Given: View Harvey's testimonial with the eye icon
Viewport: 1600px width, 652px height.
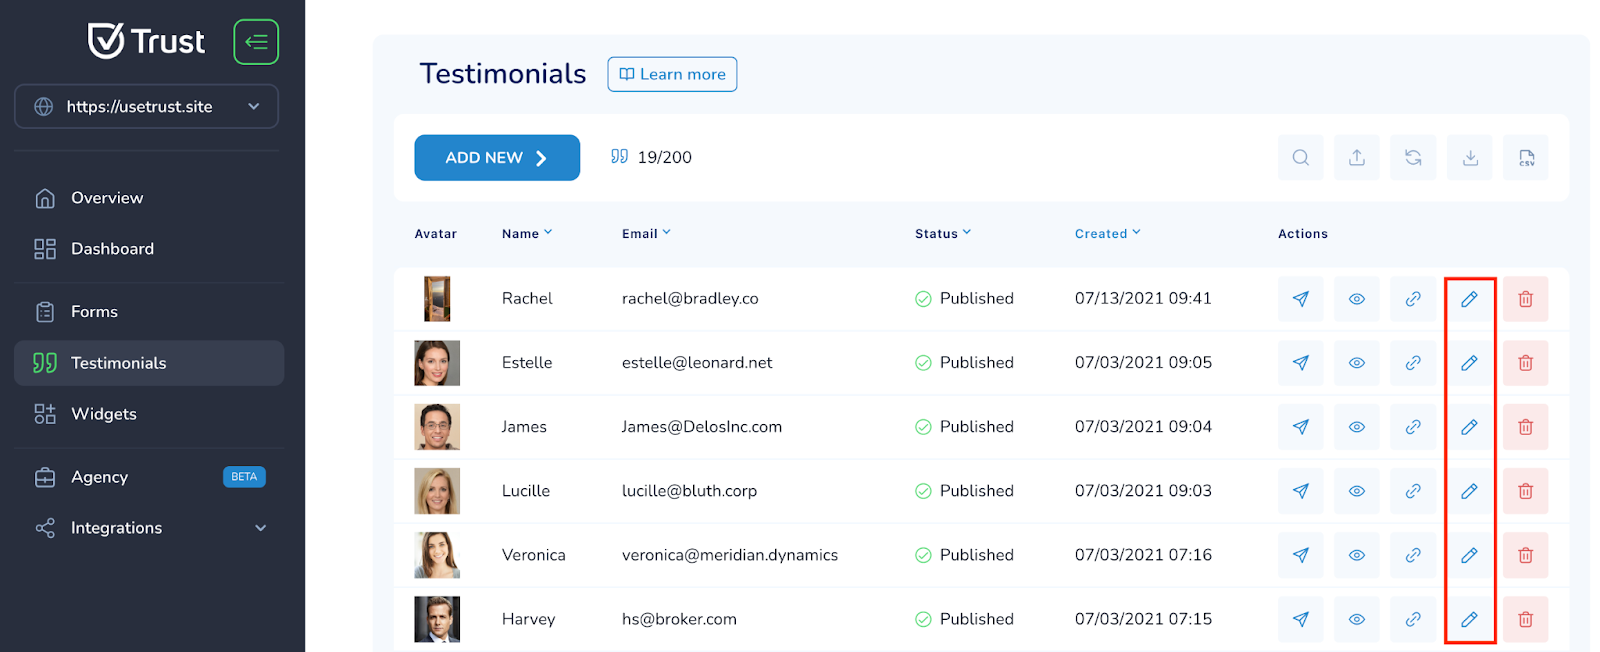Looking at the screenshot, I should (1357, 619).
